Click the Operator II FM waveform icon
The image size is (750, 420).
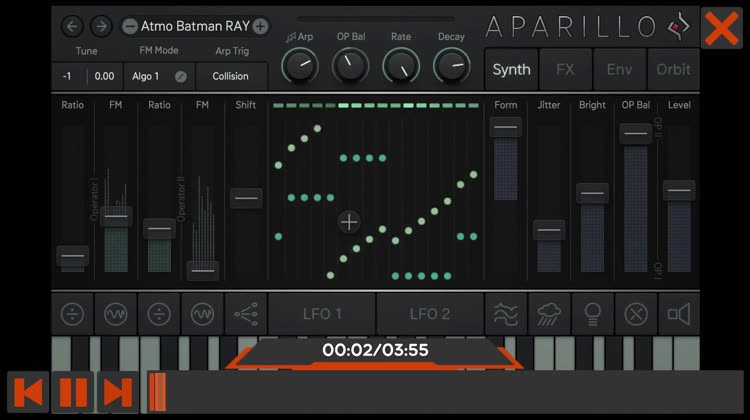click(x=203, y=314)
